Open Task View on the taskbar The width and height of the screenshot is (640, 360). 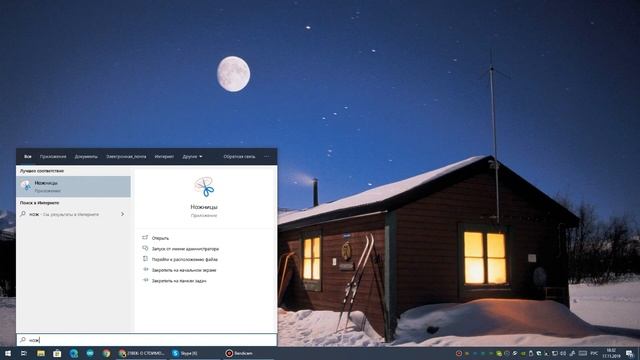pyautogui.click(x=24, y=353)
